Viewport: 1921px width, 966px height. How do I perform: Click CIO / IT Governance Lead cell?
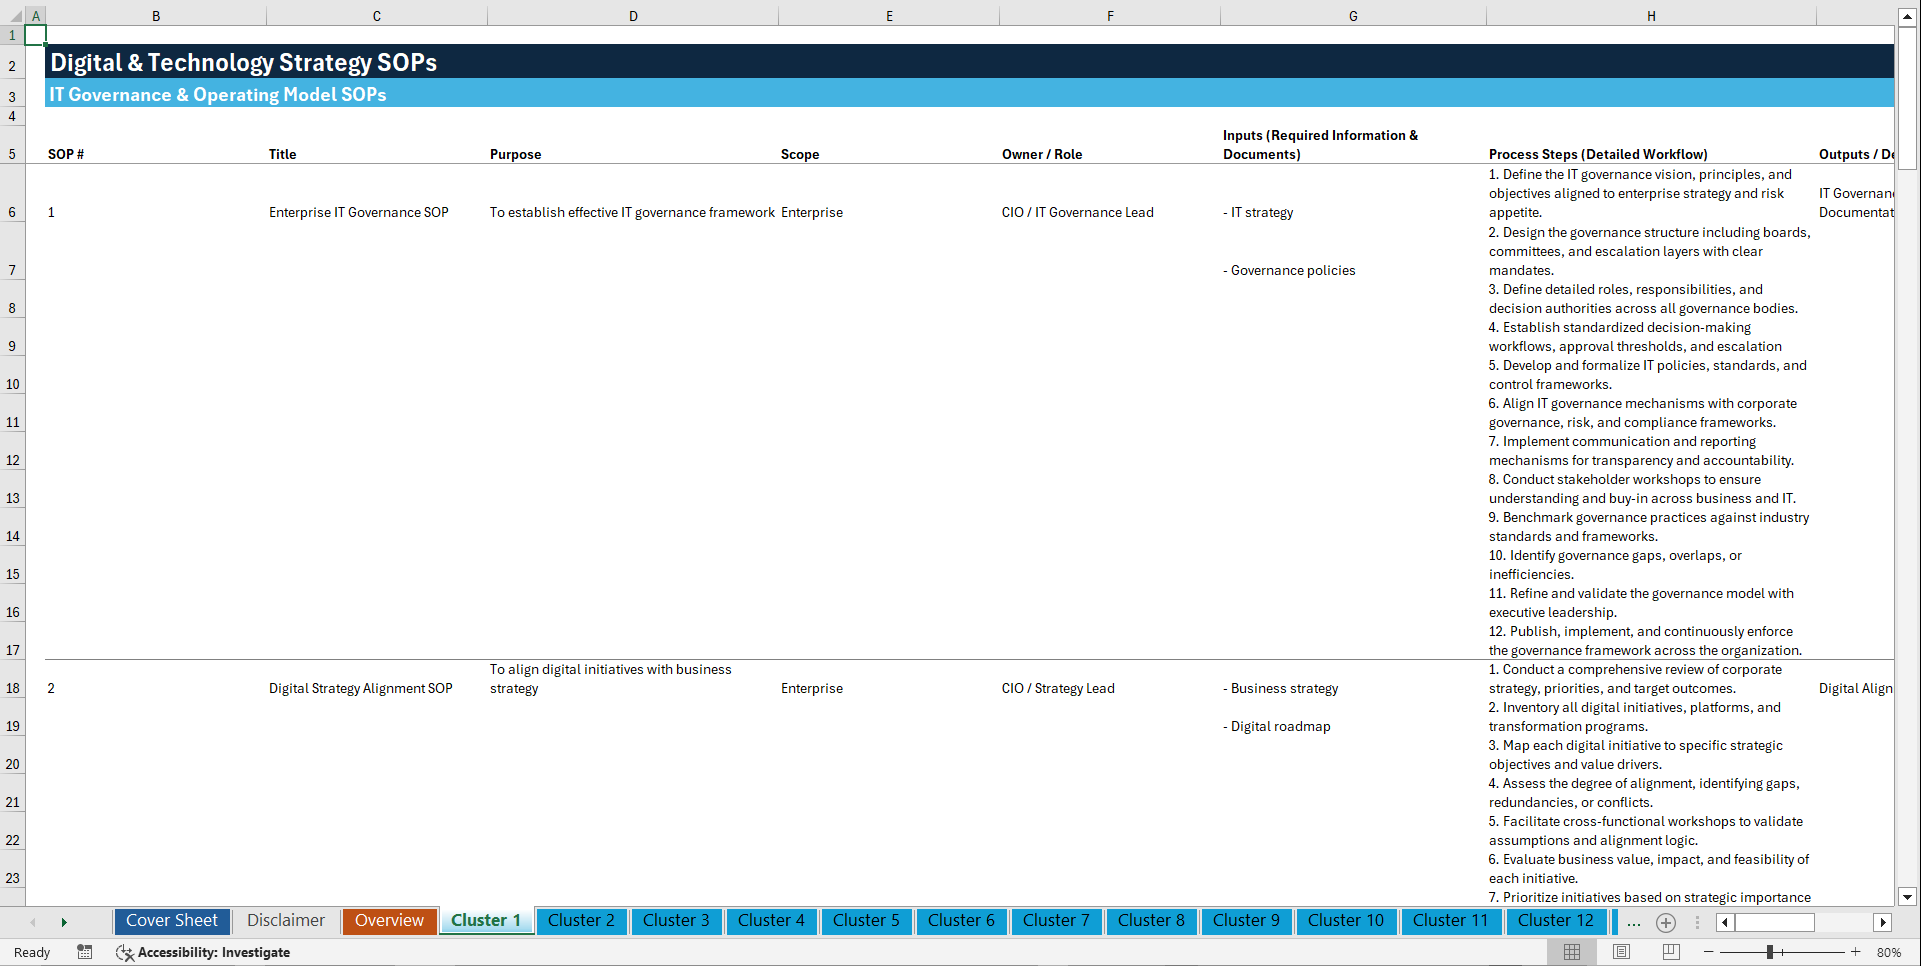tap(1078, 212)
